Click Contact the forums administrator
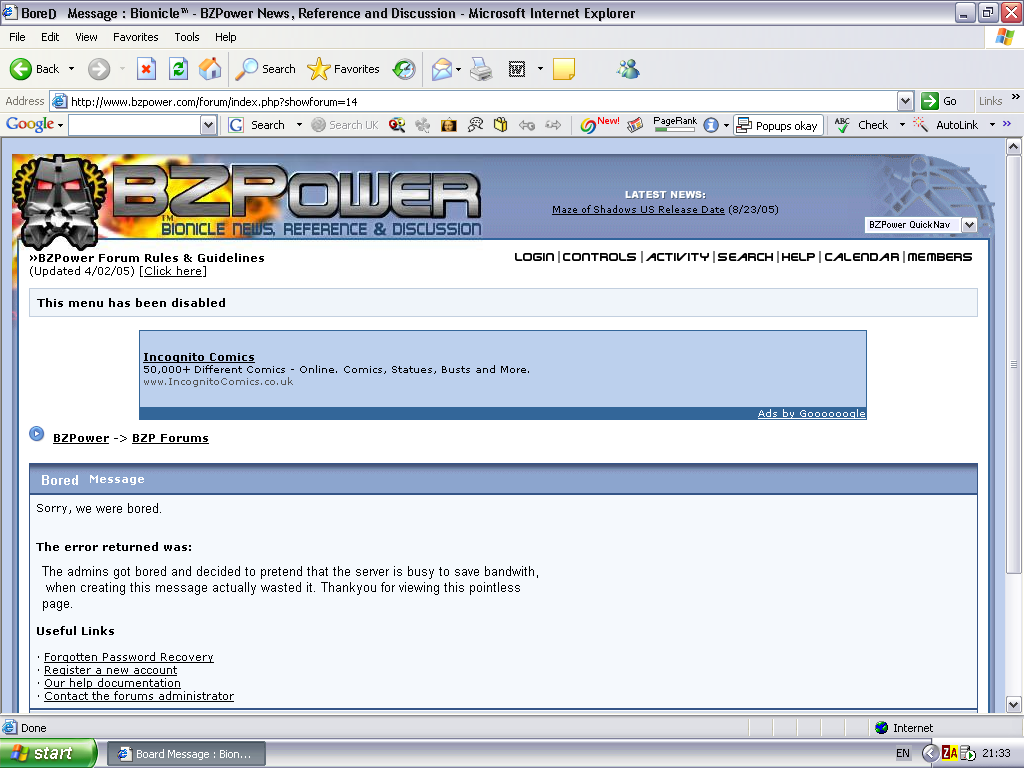Screen dimensions: 1024x768 pos(138,696)
